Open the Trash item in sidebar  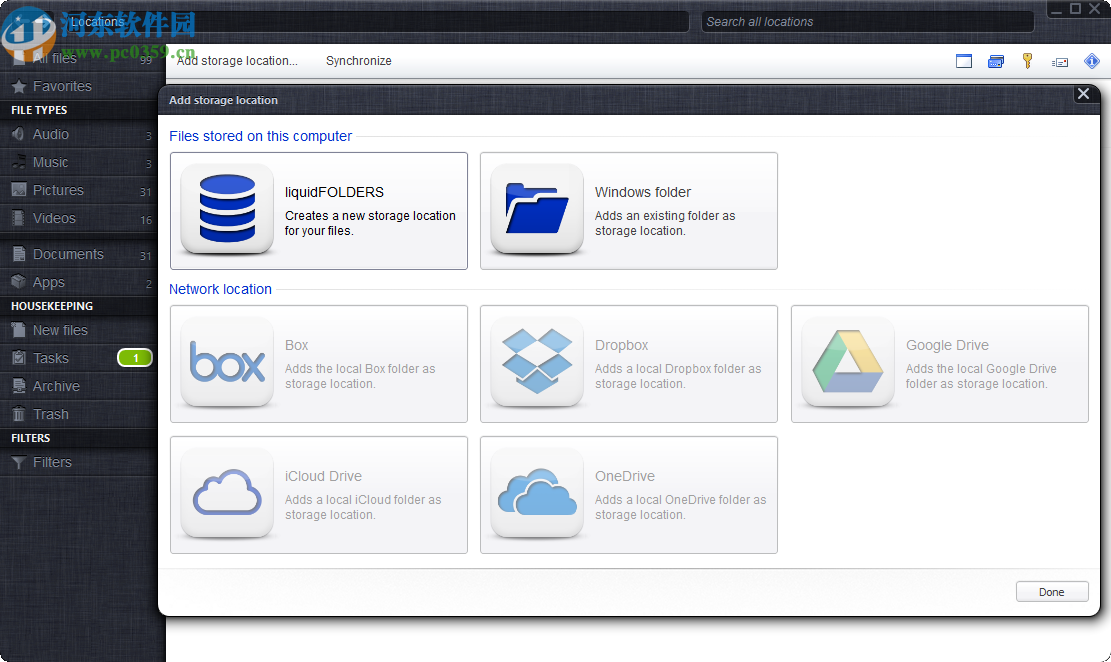[51, 414]
